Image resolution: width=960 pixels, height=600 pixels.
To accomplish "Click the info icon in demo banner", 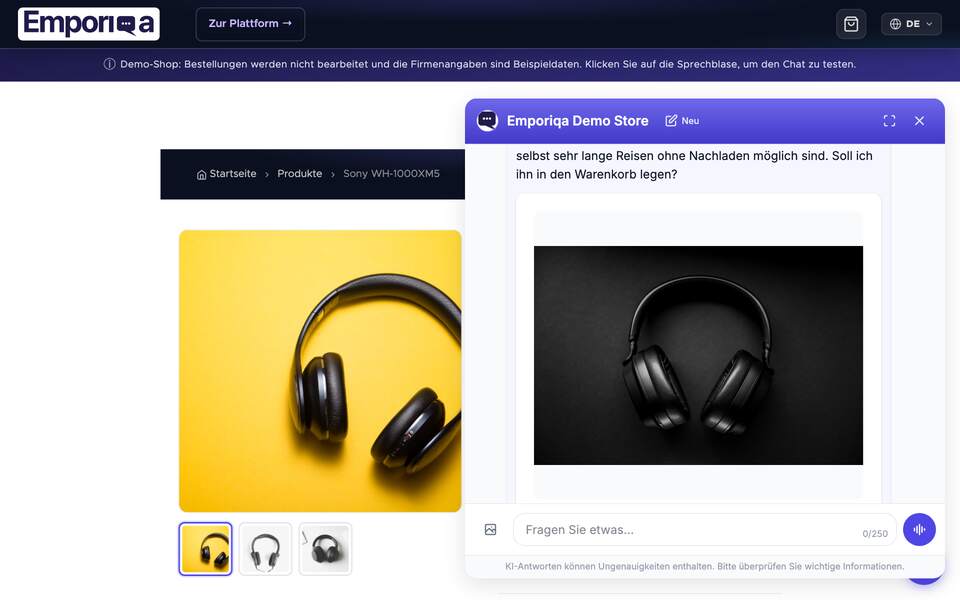I will click(x=109, y=64).
